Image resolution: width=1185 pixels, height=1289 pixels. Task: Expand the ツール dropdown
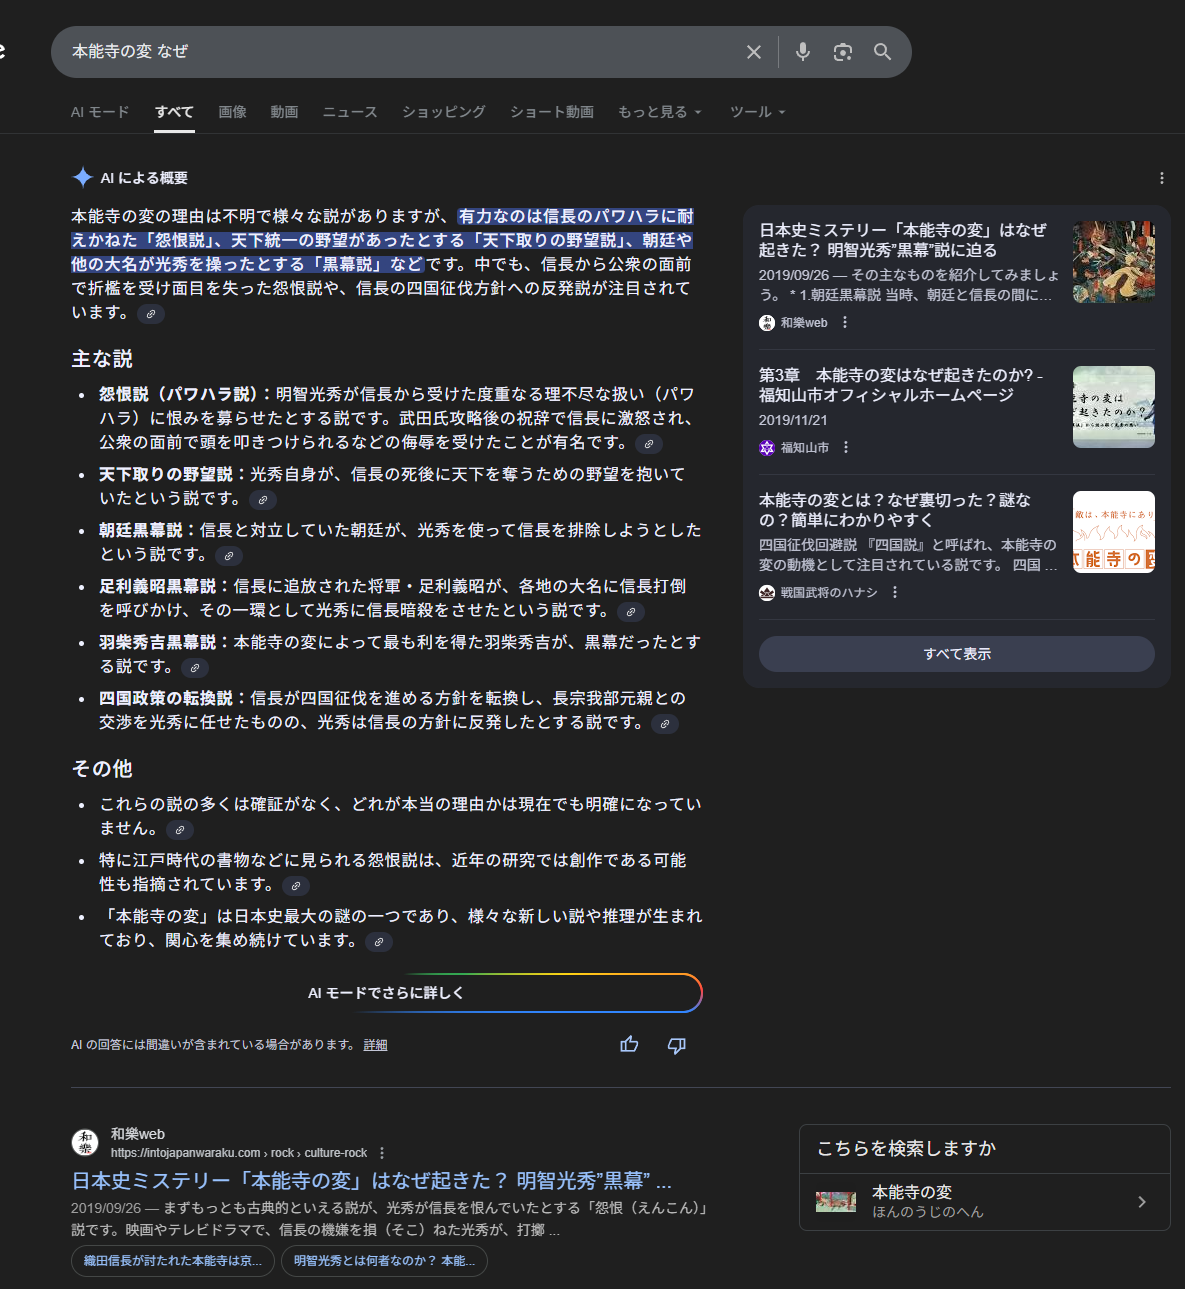point(757,112)
